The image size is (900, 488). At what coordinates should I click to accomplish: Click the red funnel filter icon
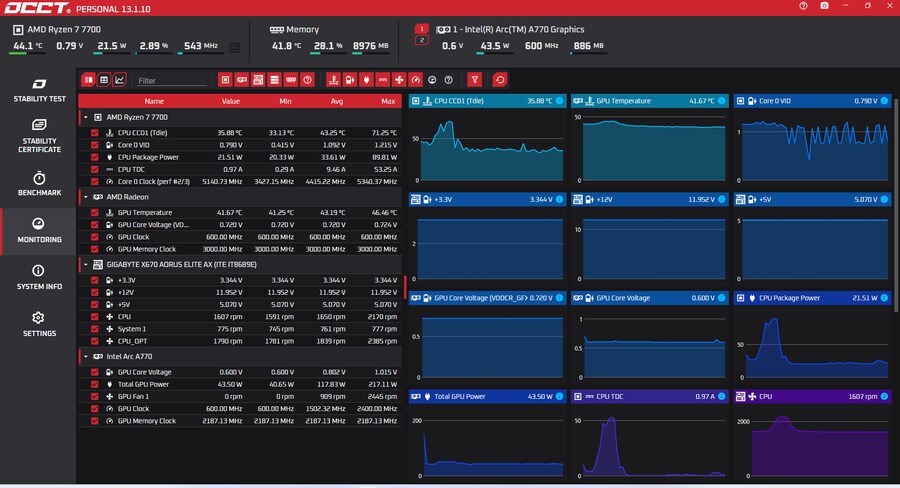pyautogui.click(x=475, y=80)
